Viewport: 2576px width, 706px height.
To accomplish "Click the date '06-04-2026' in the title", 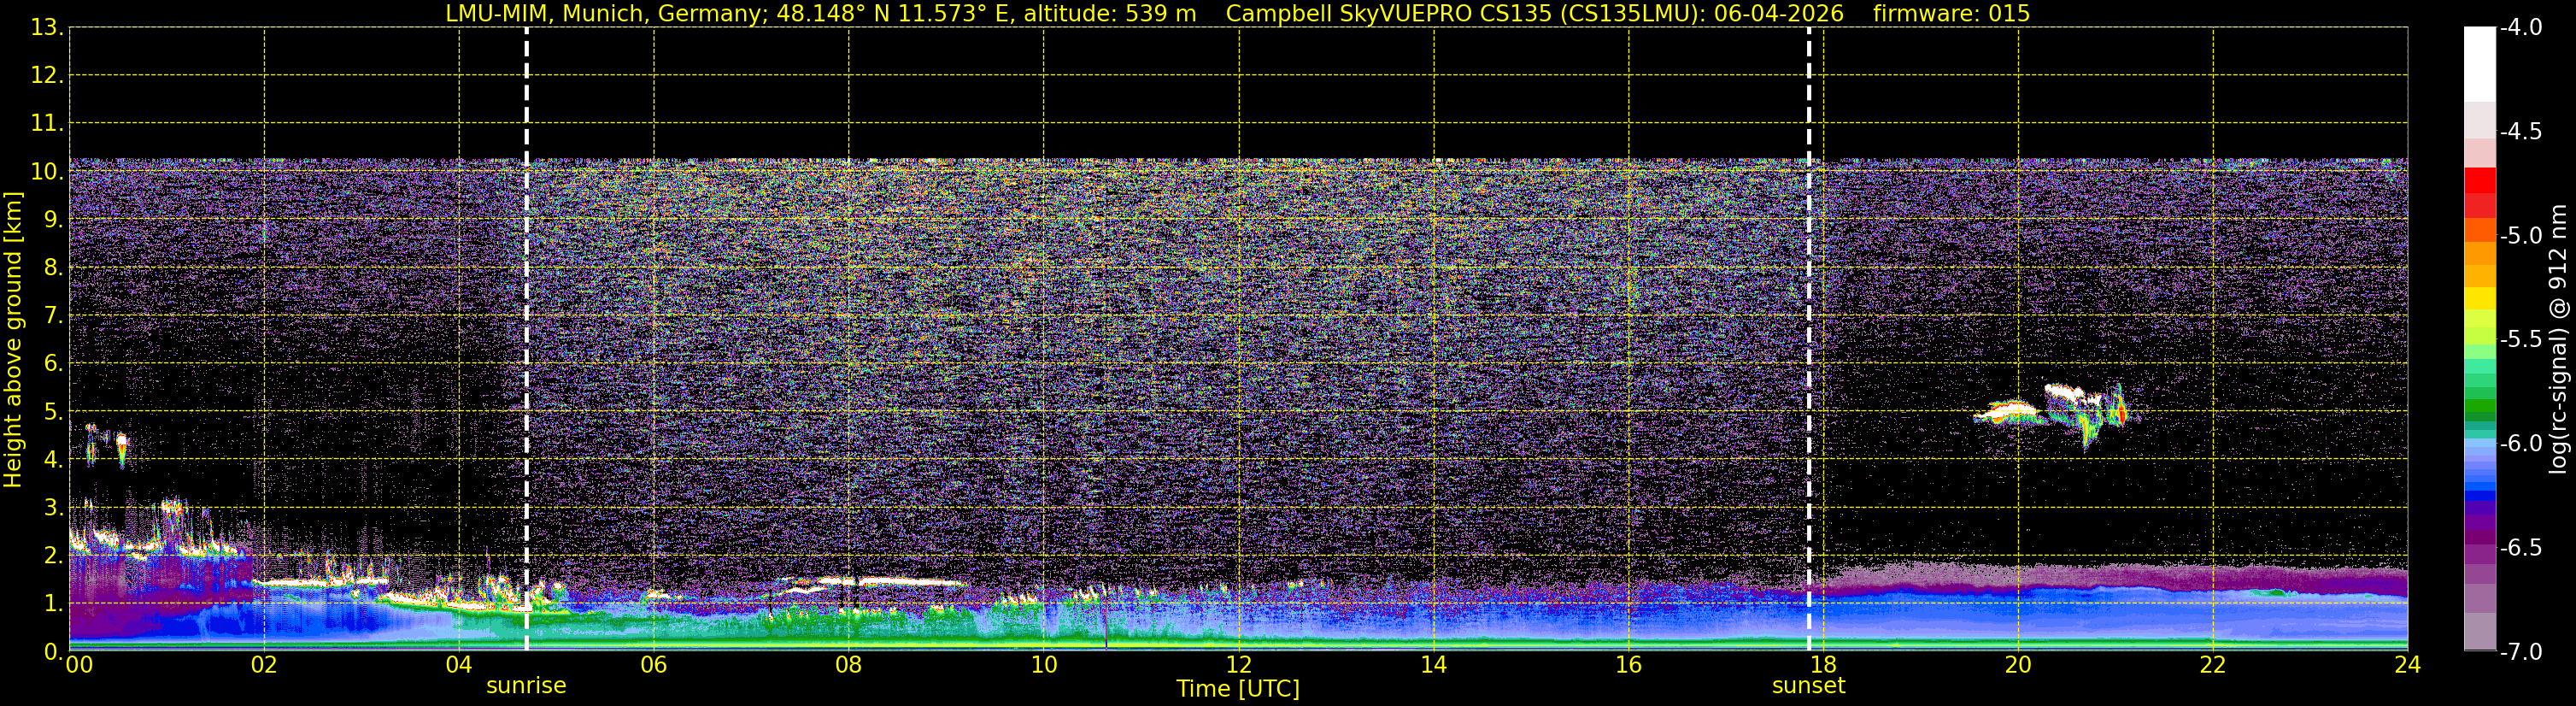I will (x=1779, y=14).
